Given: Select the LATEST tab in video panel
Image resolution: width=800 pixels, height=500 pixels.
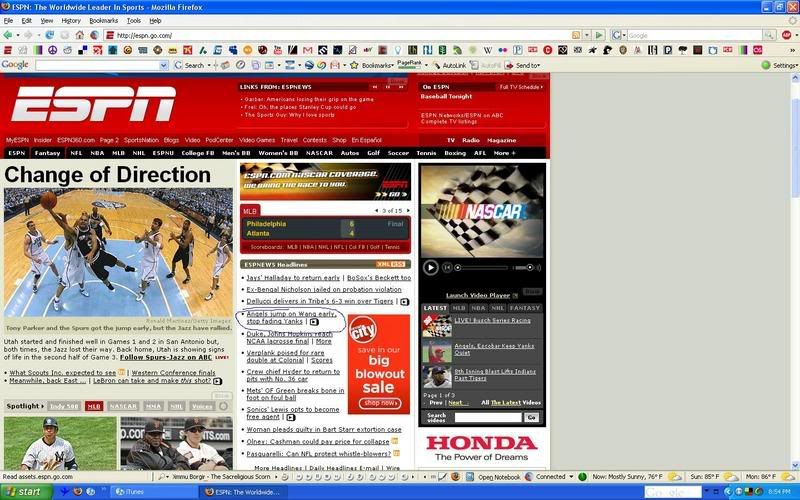Looking at the screenshot, I should point(435,308).
